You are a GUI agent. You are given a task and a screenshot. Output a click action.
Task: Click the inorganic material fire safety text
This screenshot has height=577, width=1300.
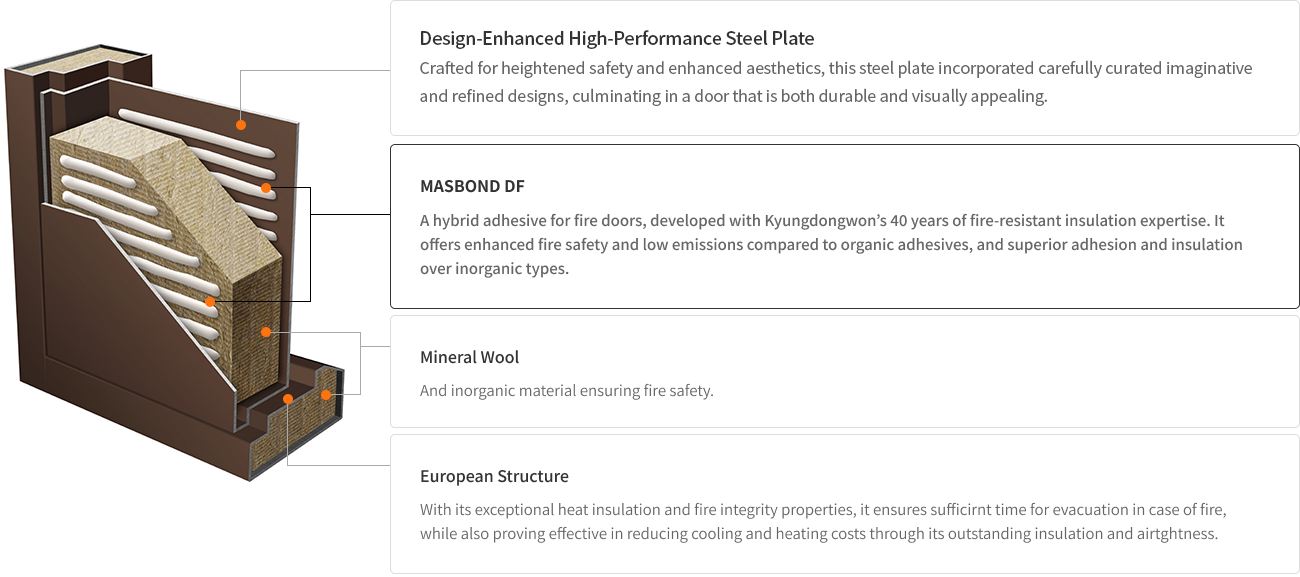click(566, 390)
